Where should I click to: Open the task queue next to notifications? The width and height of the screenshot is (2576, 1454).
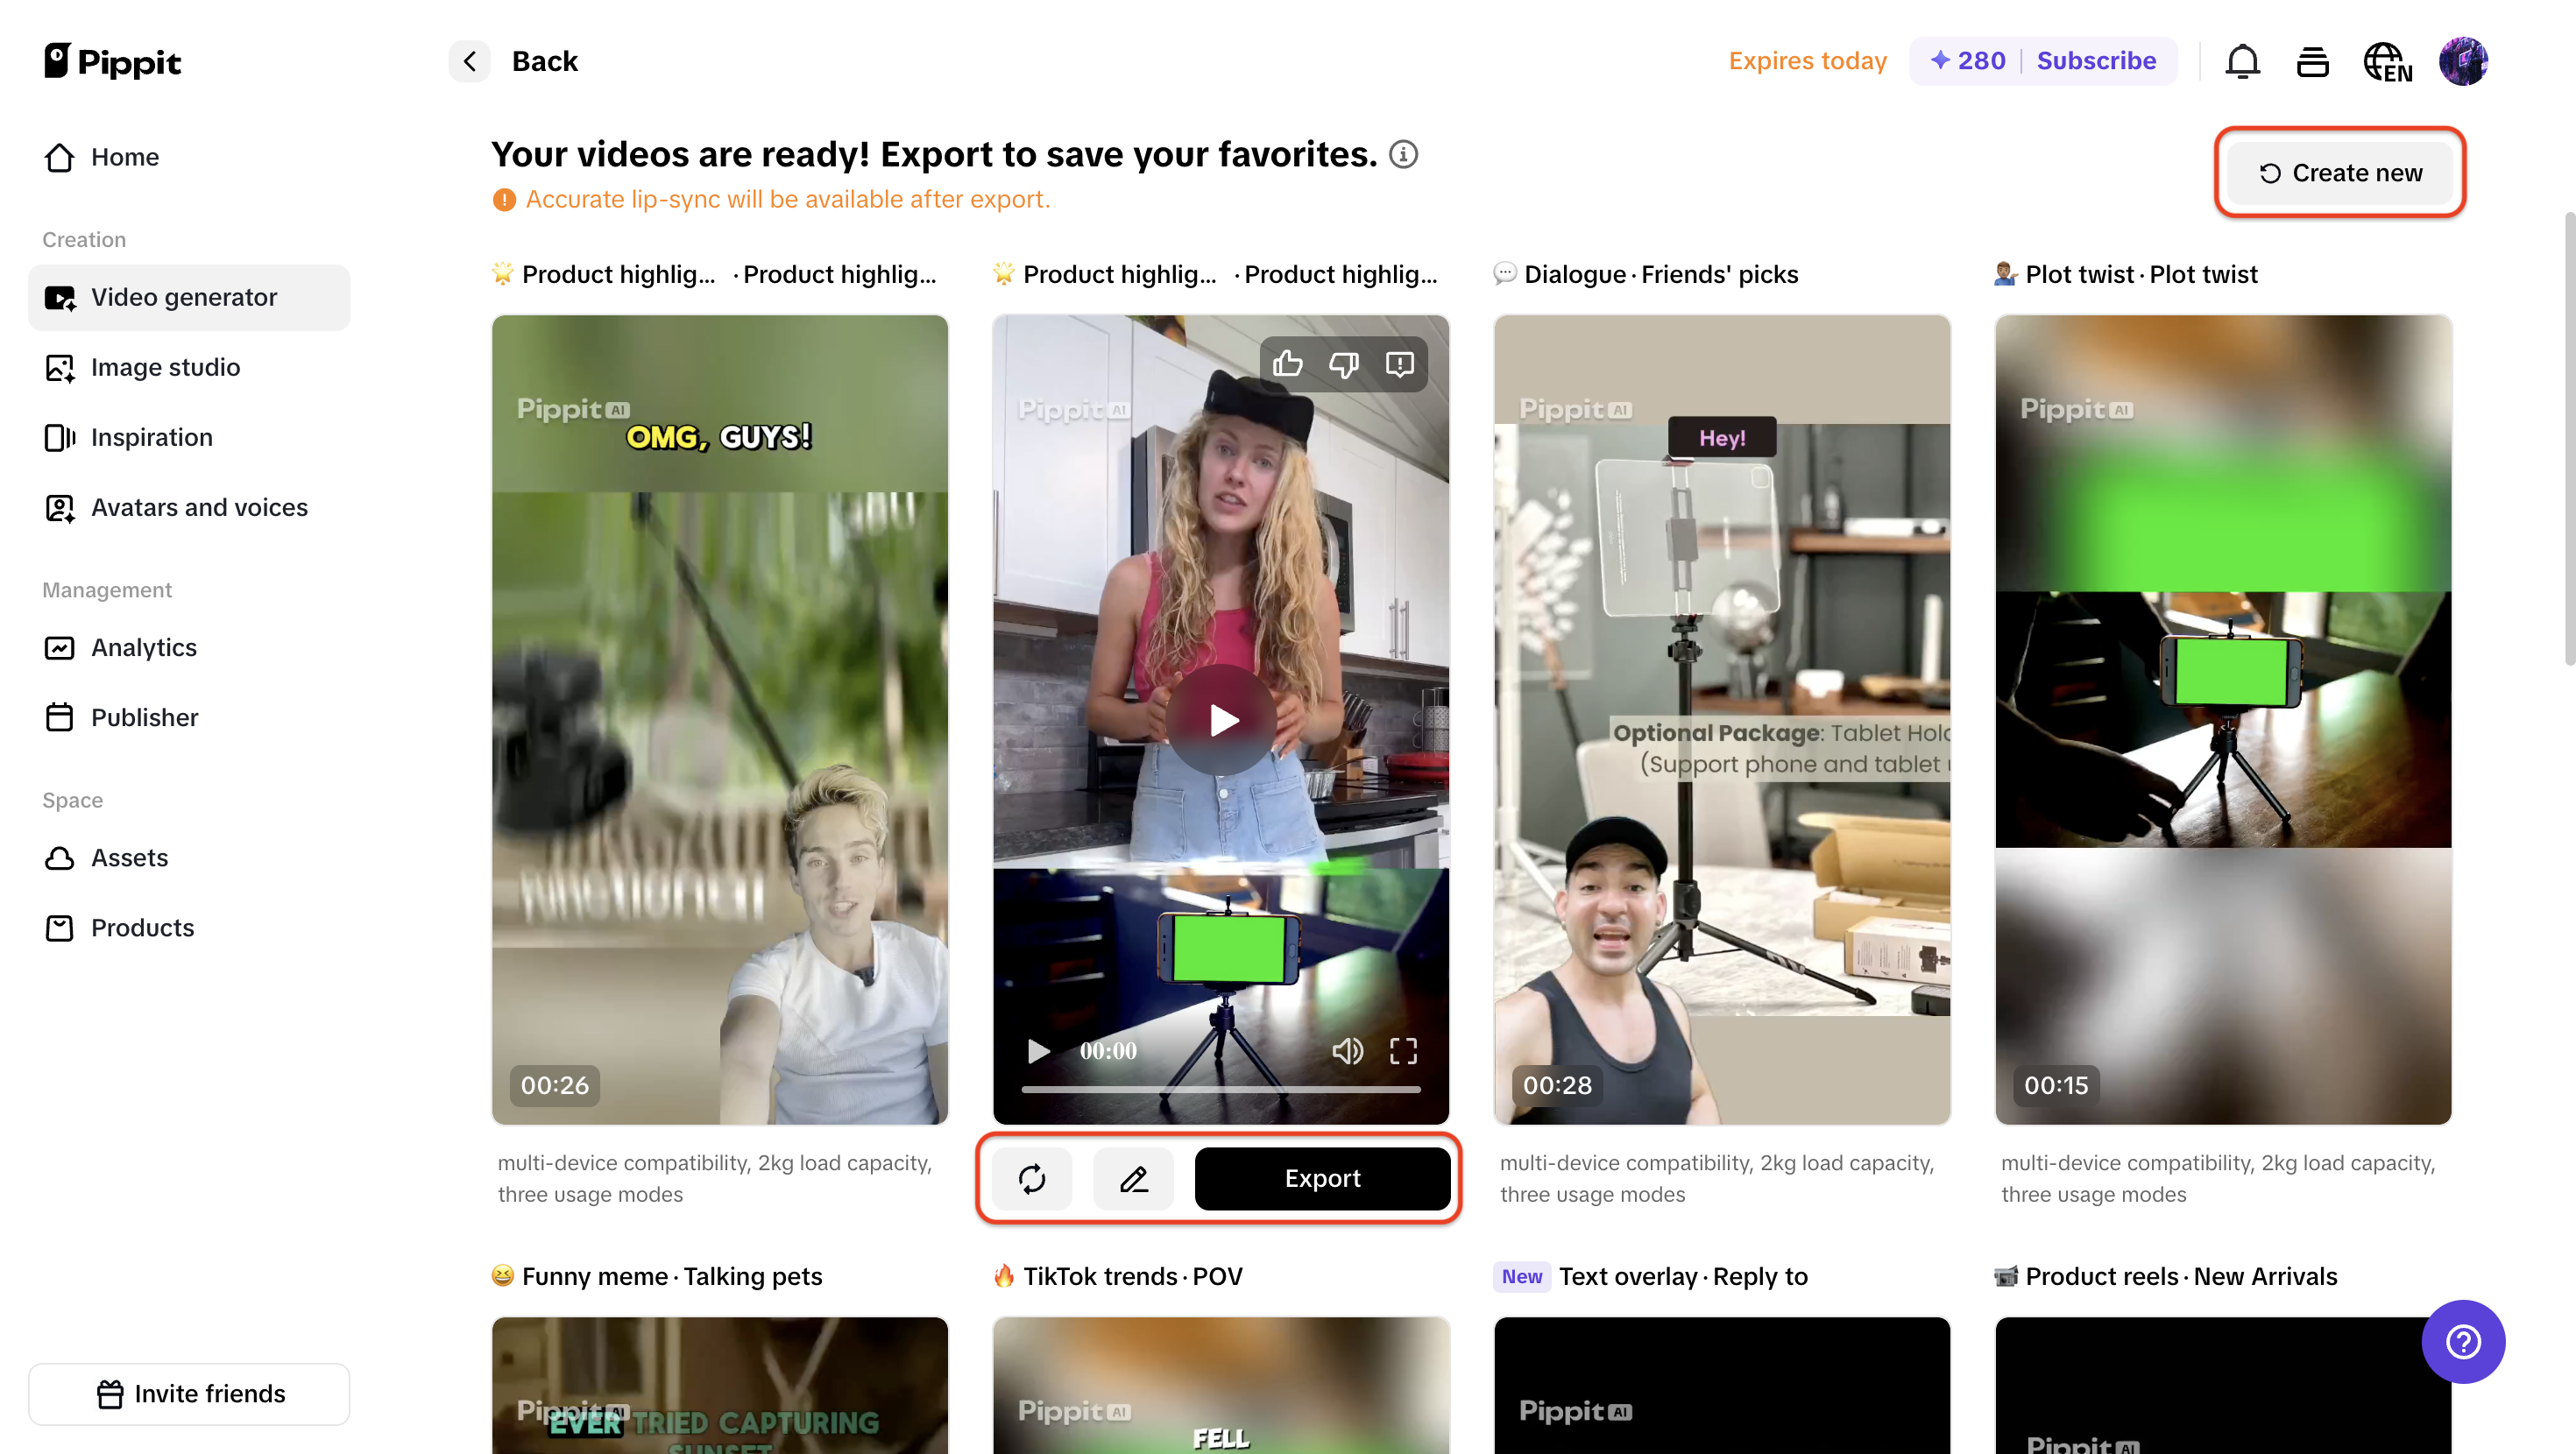(2313, 61)
